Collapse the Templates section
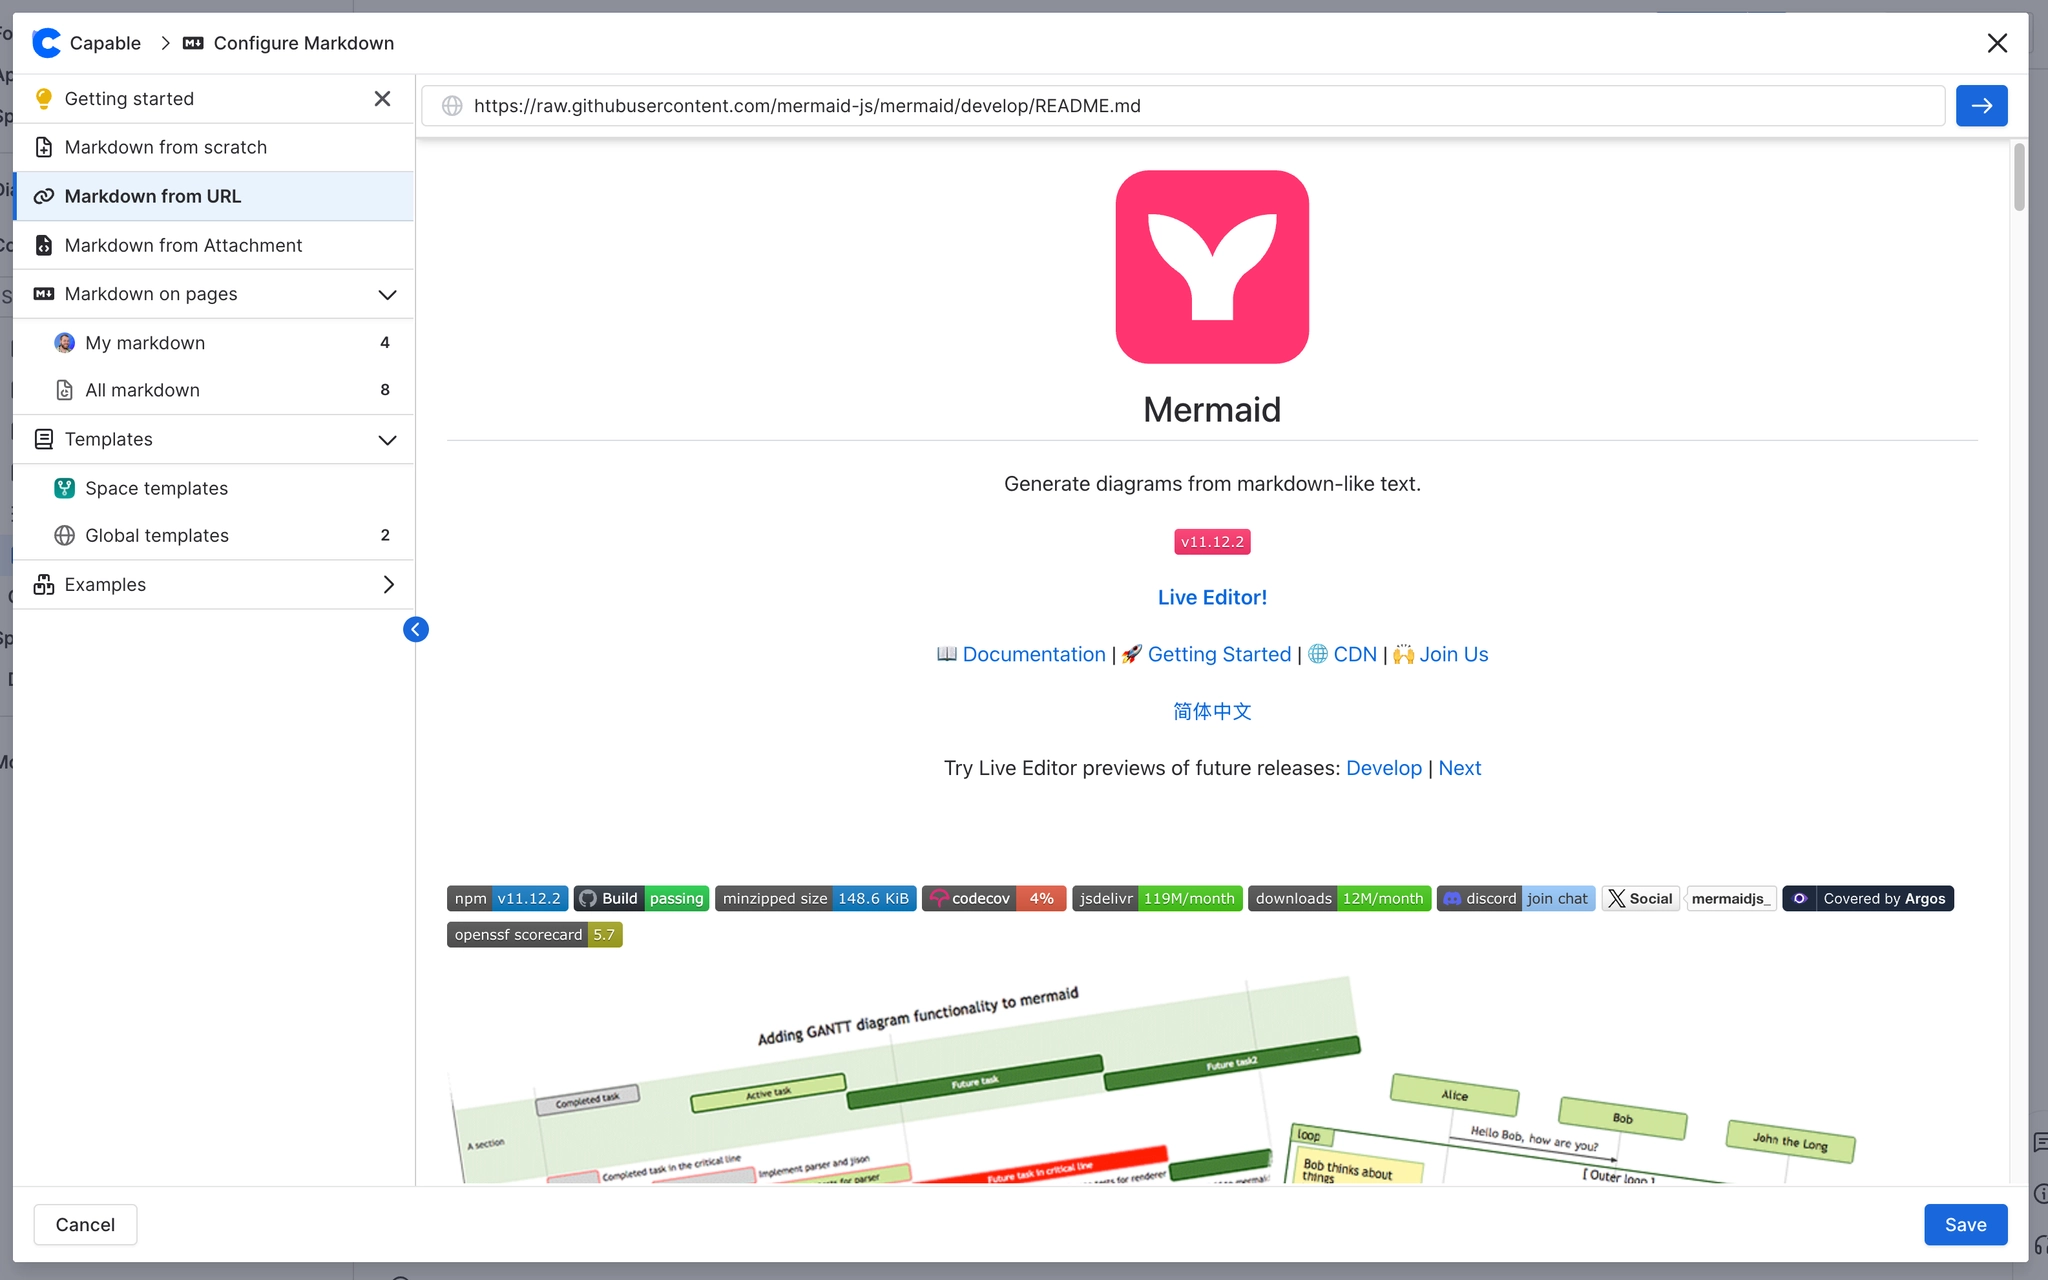The height and width of the screenshot is (1280, 2048). 387,439
